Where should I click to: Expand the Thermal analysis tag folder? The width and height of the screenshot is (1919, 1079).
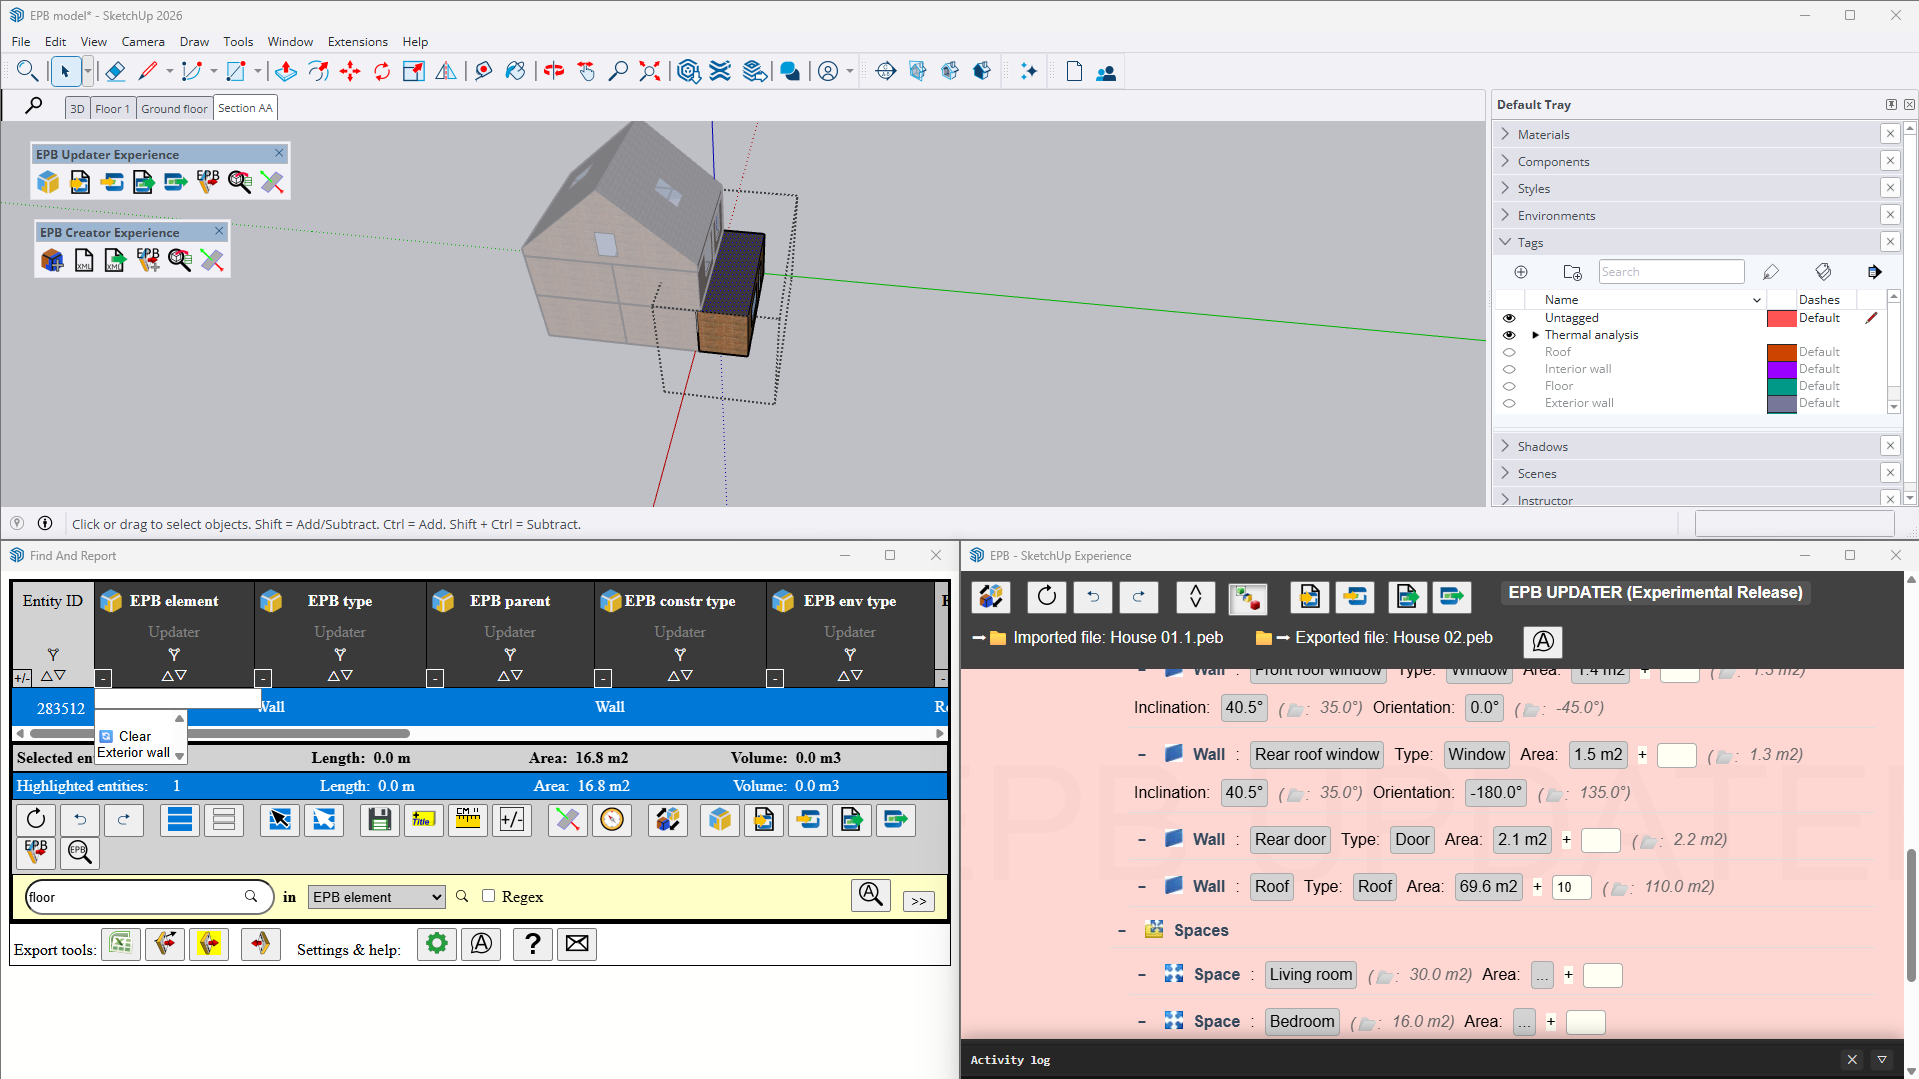tap(1535, 335)
